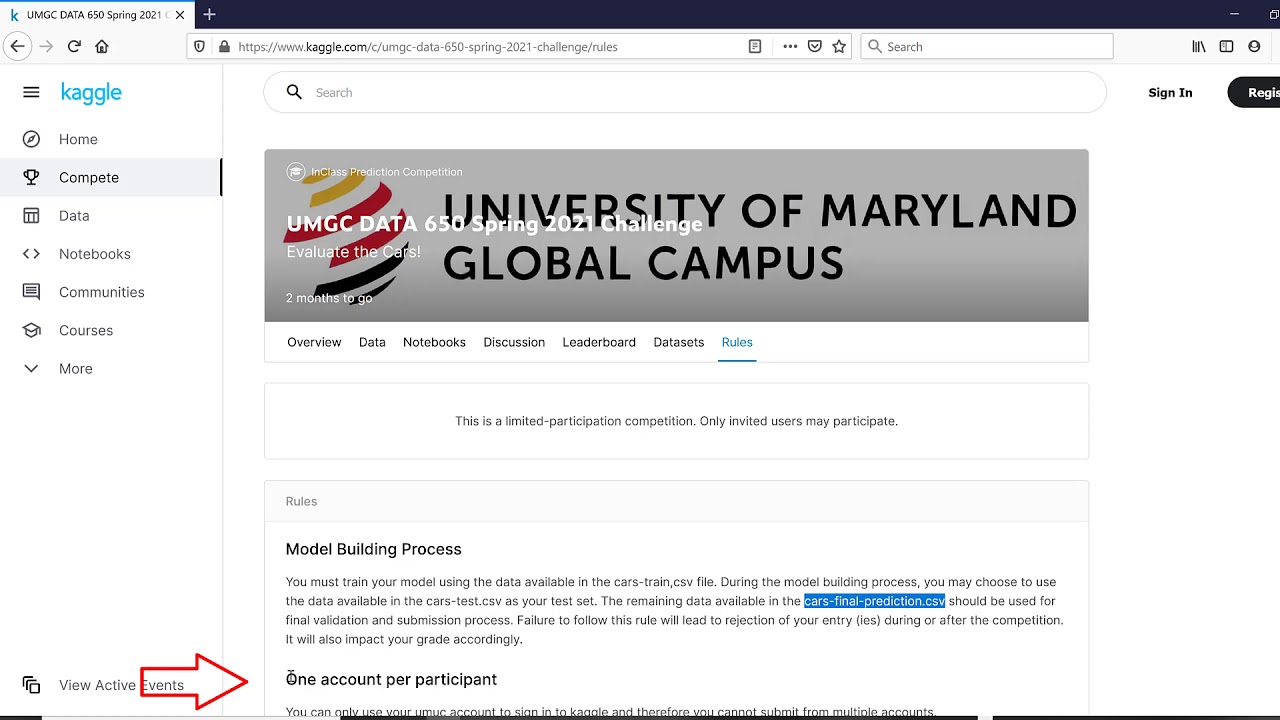Viewport: 1280px width, 720px height.
Task: Open page actions three-dot menu
Action: click(790, 46)
